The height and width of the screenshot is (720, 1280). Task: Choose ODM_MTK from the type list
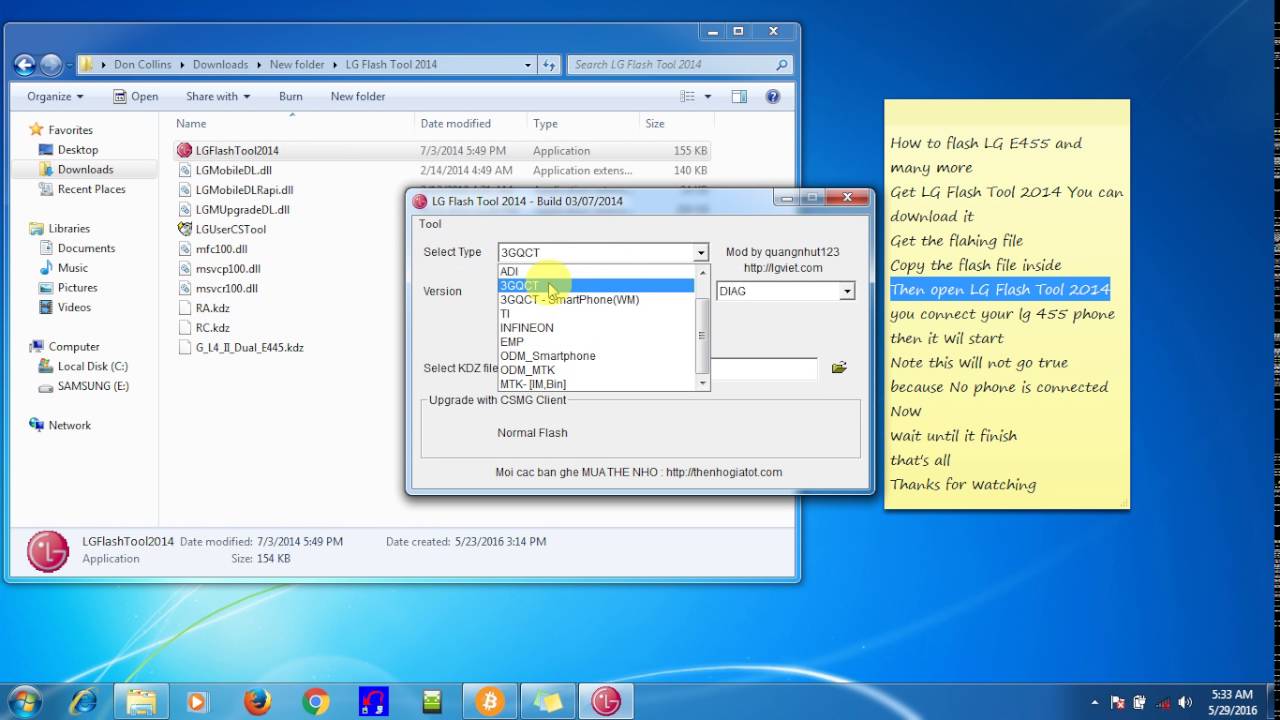tap(596, 370)
